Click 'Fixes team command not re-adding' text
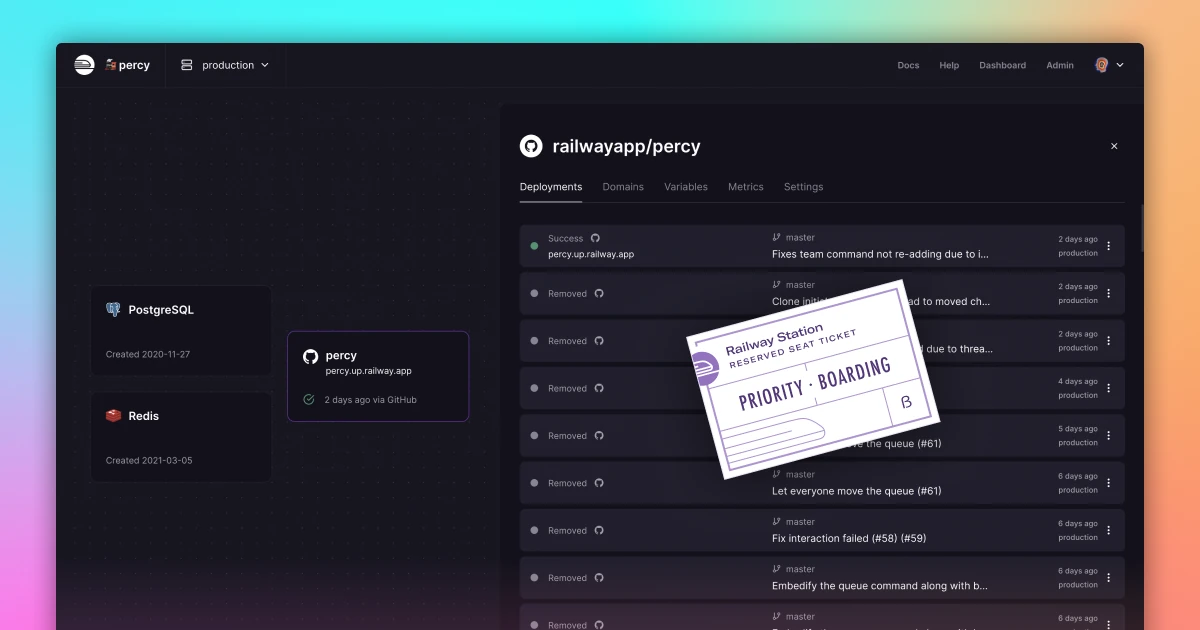The width and height of the screenshot is (1200, 630). click(881, 254)
